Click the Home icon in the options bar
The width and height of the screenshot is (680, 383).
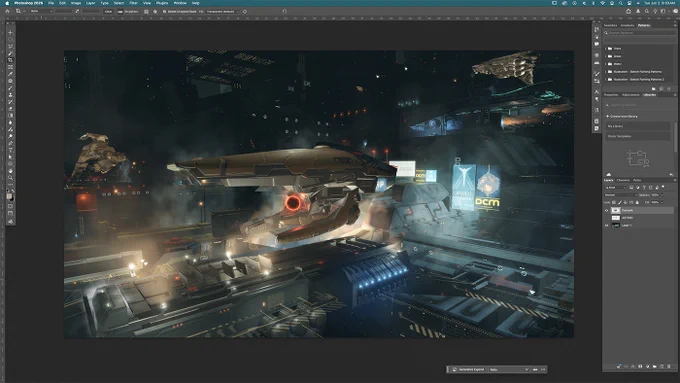tap(7, 11)
